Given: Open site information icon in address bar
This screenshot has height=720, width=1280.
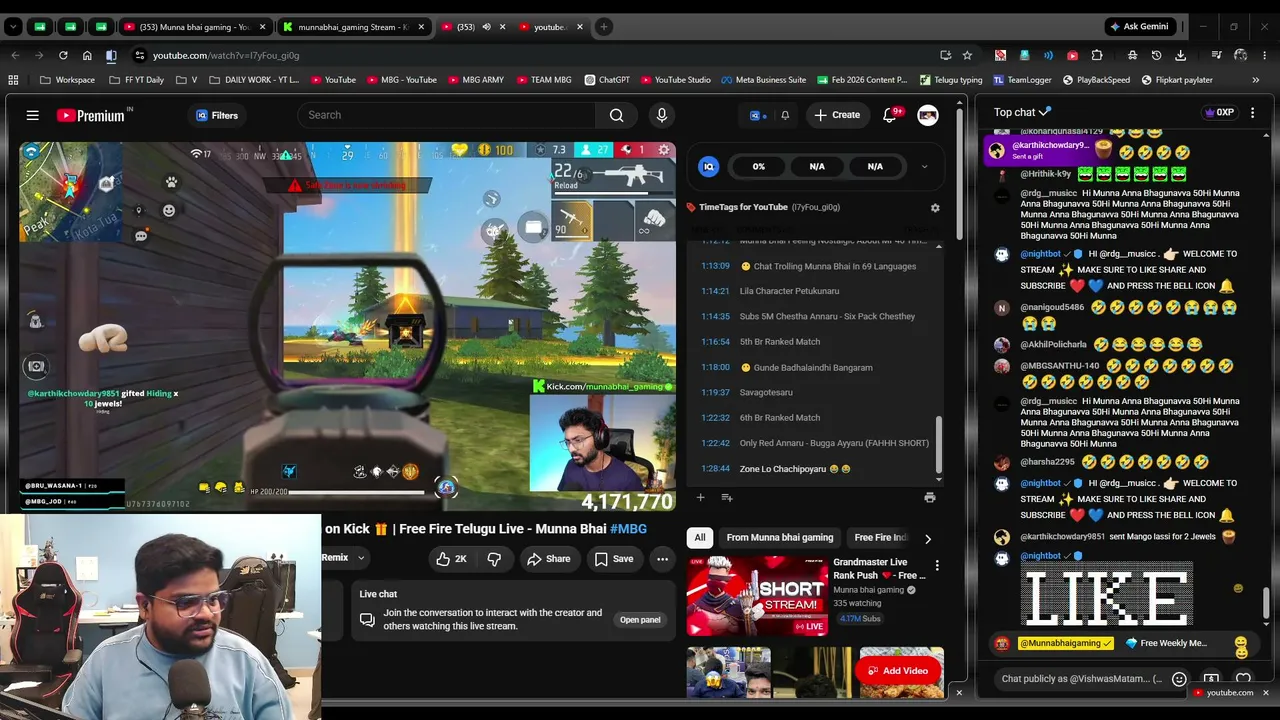Looking at the screenshot, I should coord(139,55).
